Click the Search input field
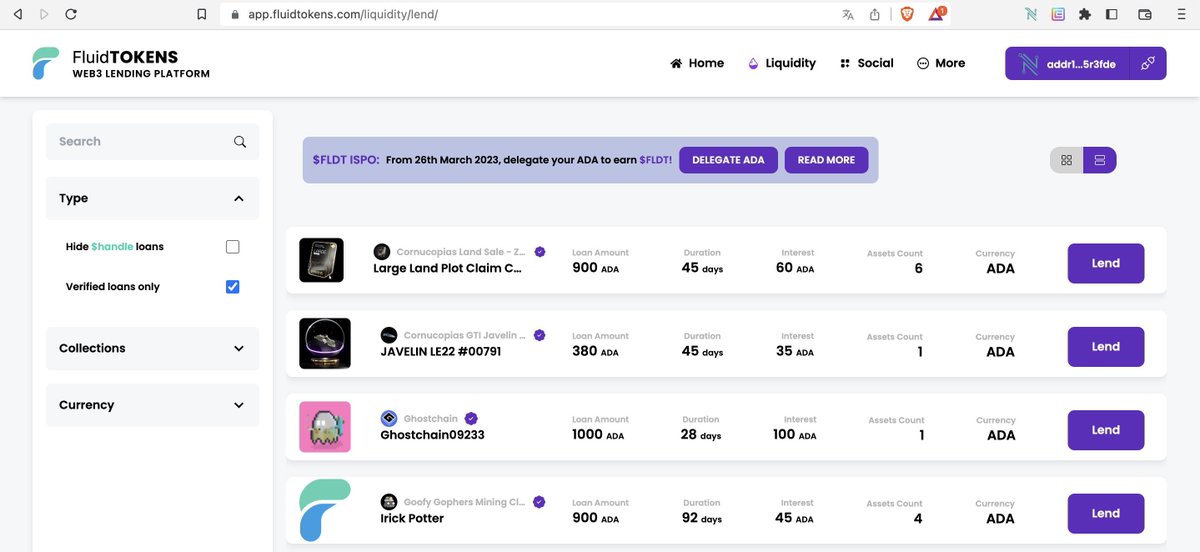 [152, 142]
